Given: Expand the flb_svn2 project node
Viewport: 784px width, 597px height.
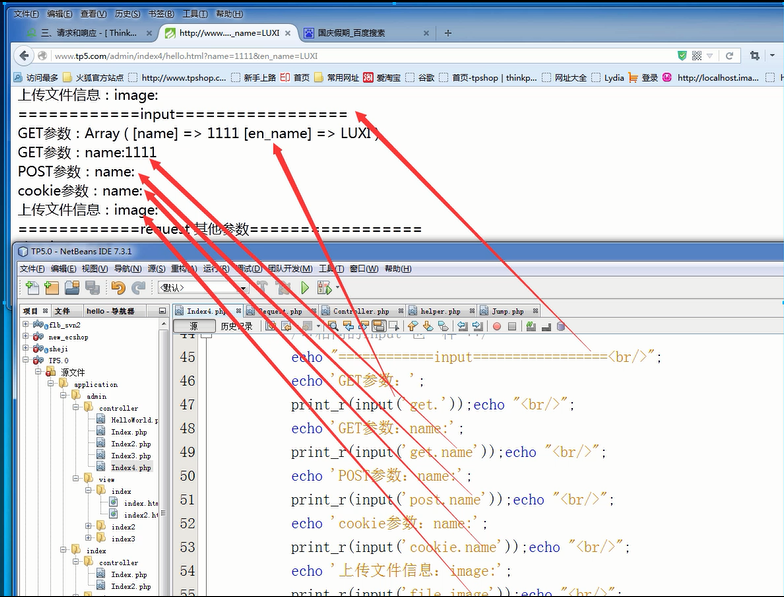Looking at the screenshot, I should (26, 324).
